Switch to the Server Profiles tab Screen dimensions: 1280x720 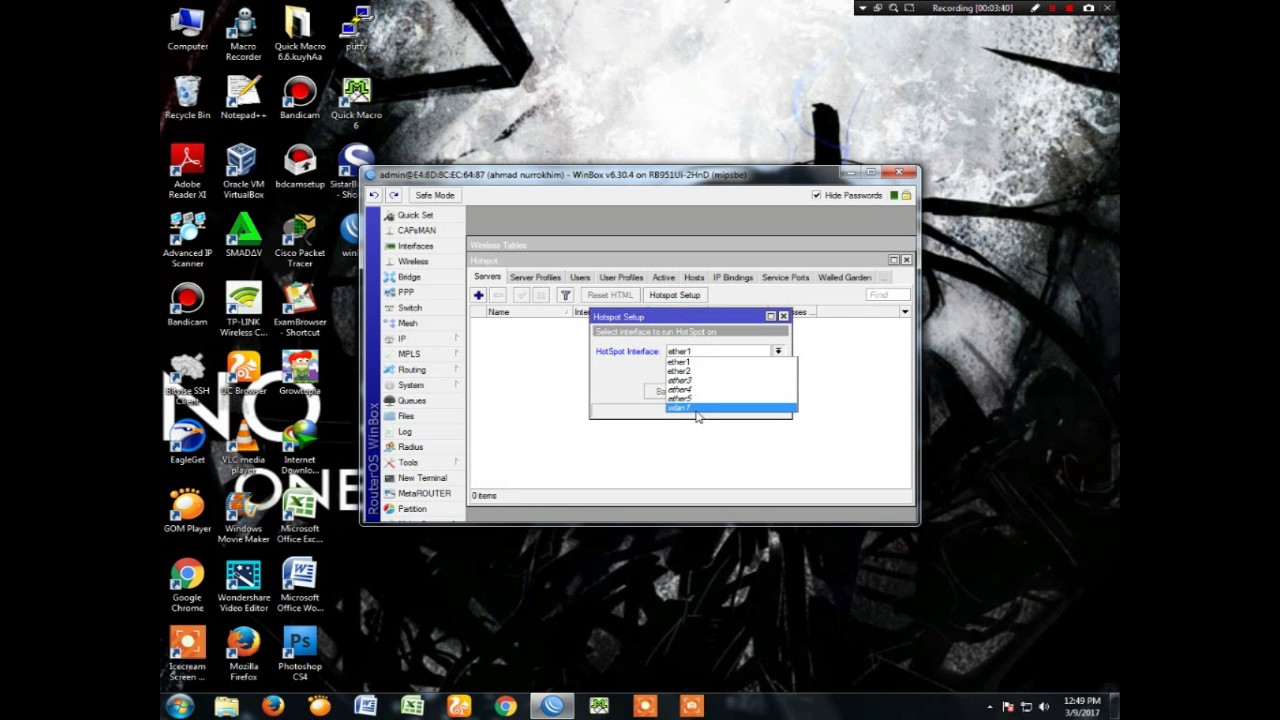tap(535, 277)
